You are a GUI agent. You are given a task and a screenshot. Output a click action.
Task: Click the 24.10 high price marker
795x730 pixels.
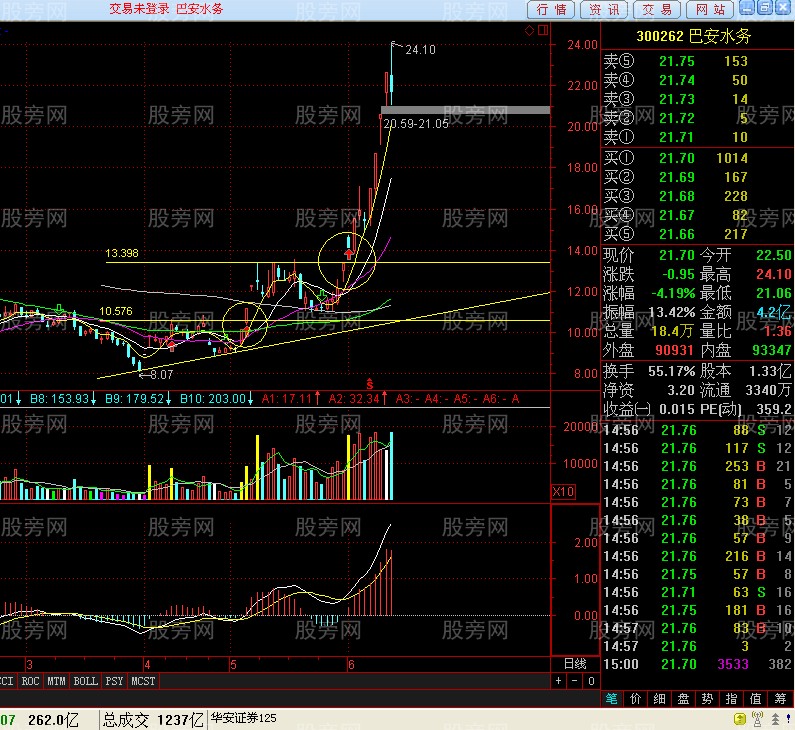[420, 50]
